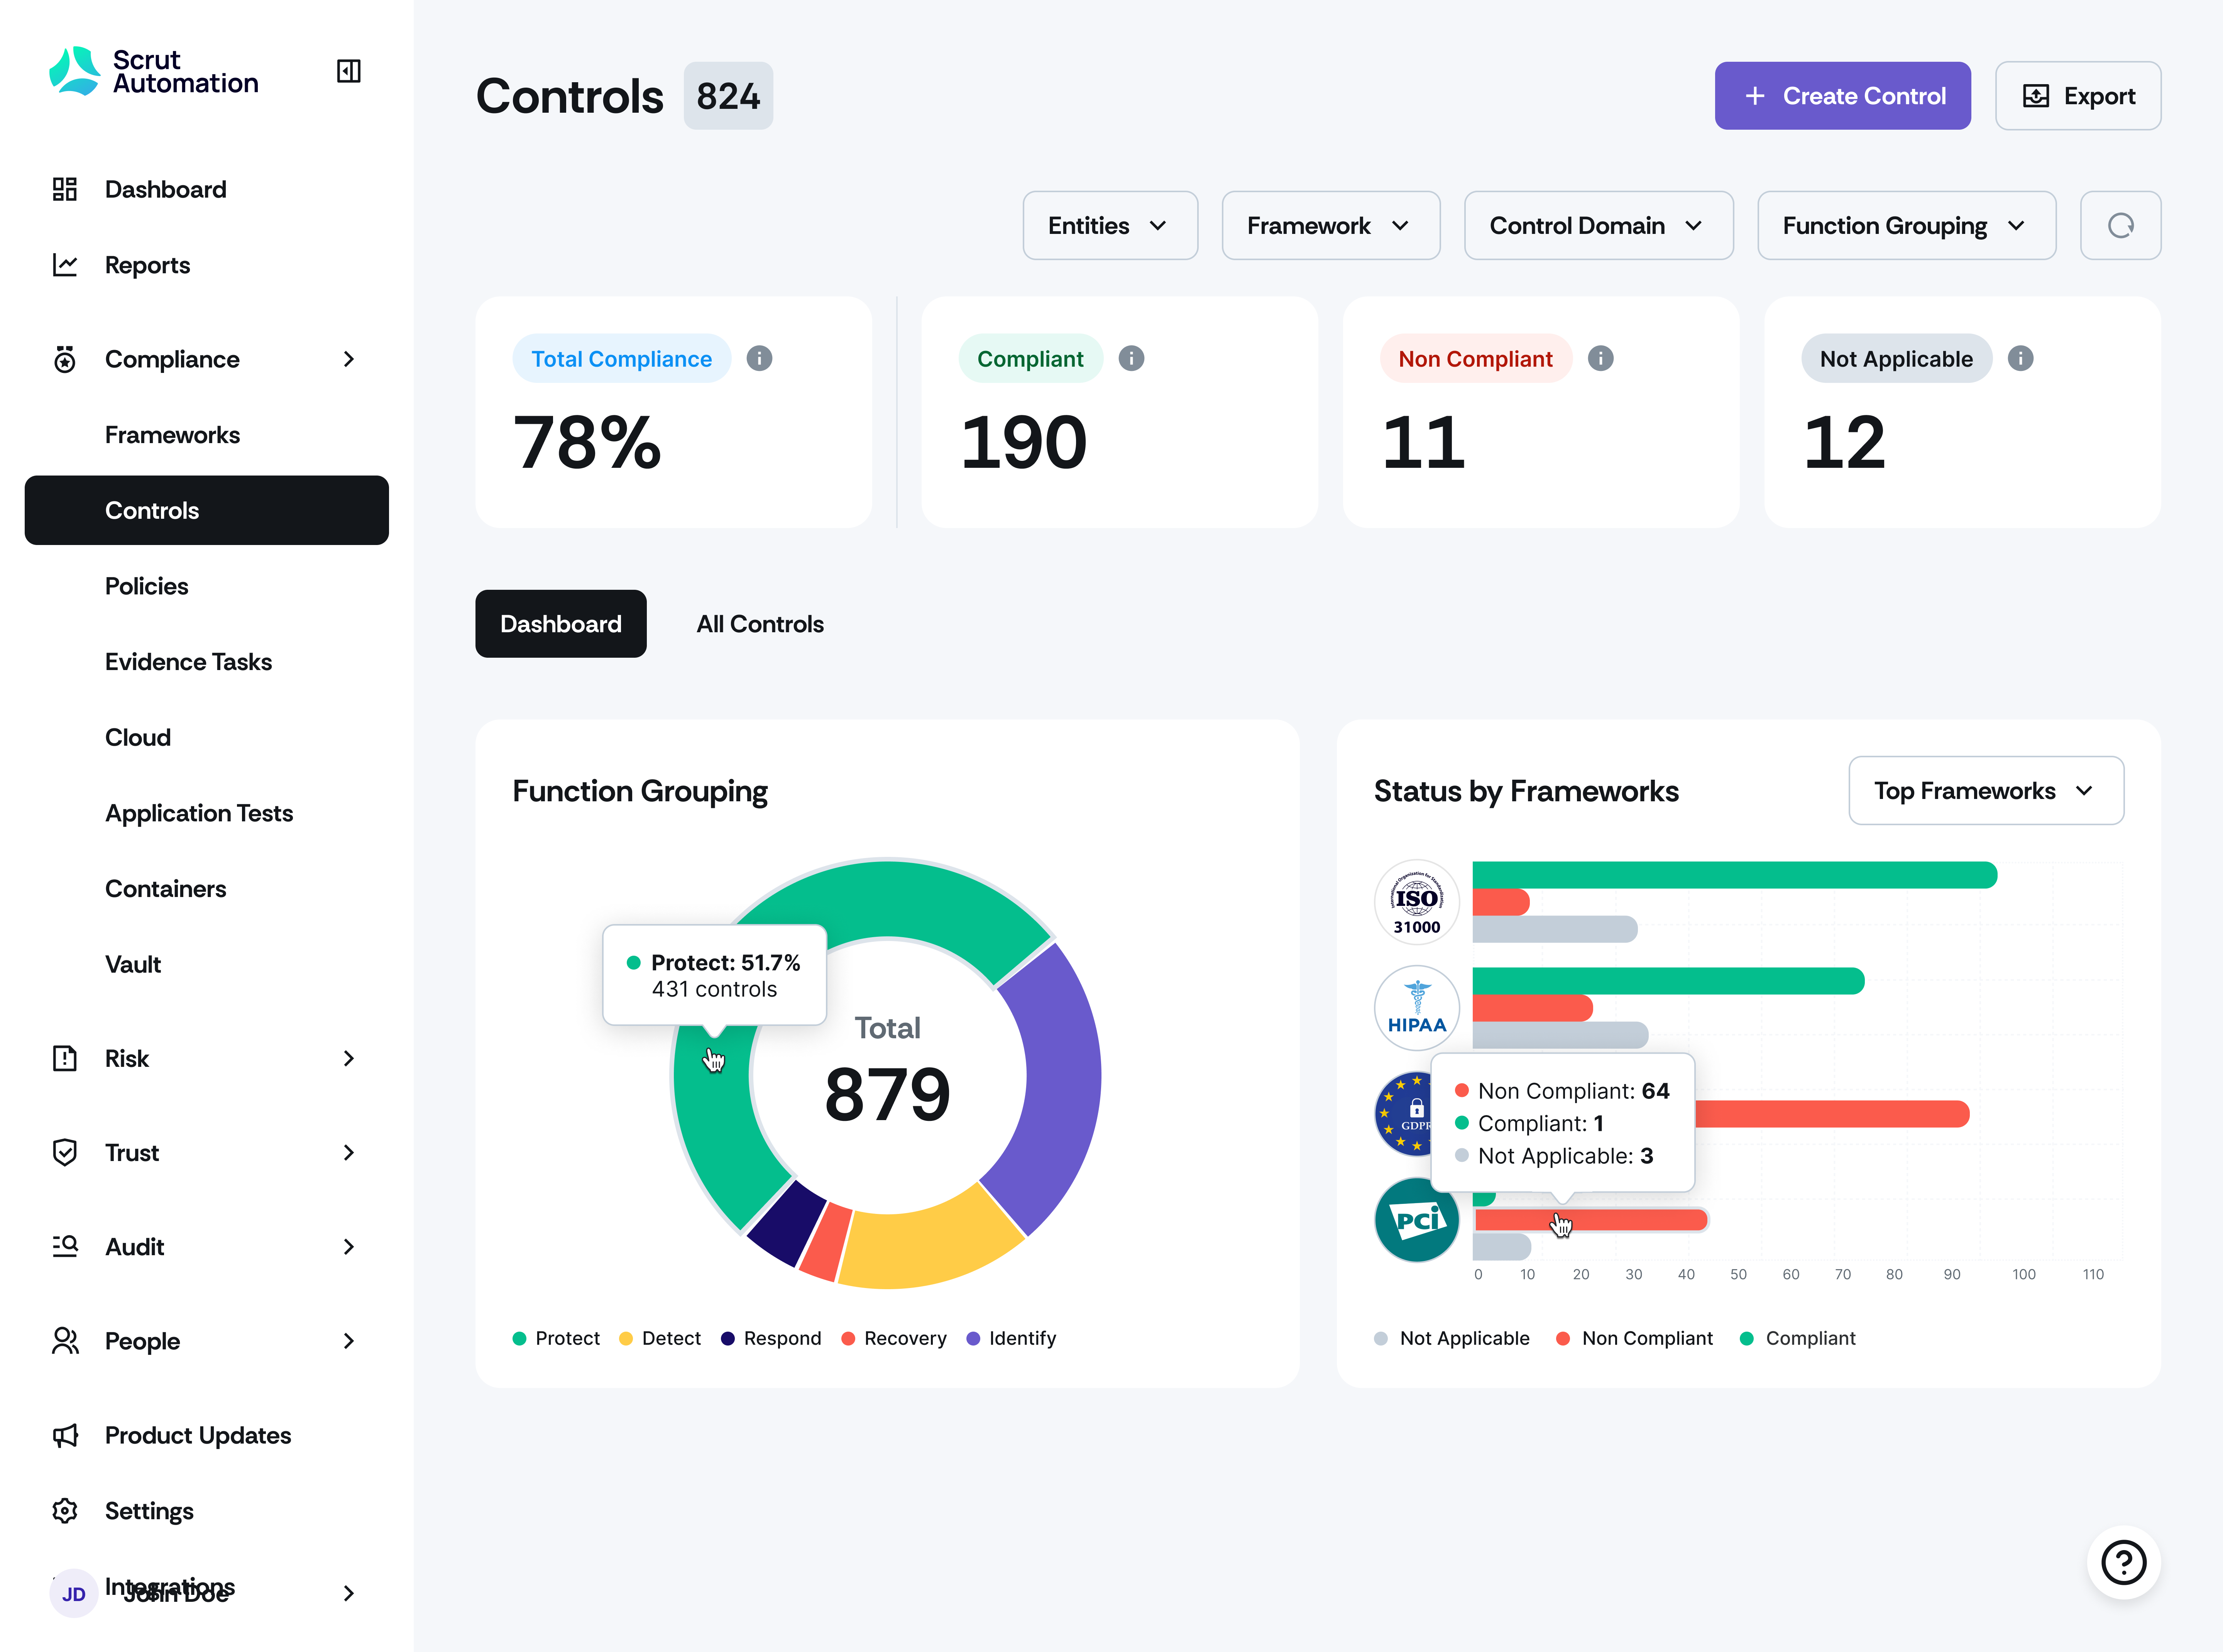This screenshot has width=2223, height=1652.
Task: Select Controls in the sidebar menu
Action: [x=152, y=510]
